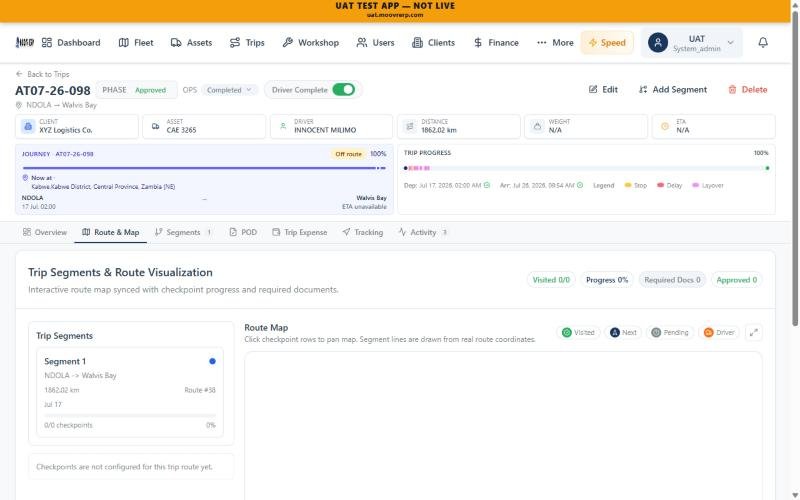The image size is (800, 500).
Task: Click Add Segment button
Action: tap(673, 90)
